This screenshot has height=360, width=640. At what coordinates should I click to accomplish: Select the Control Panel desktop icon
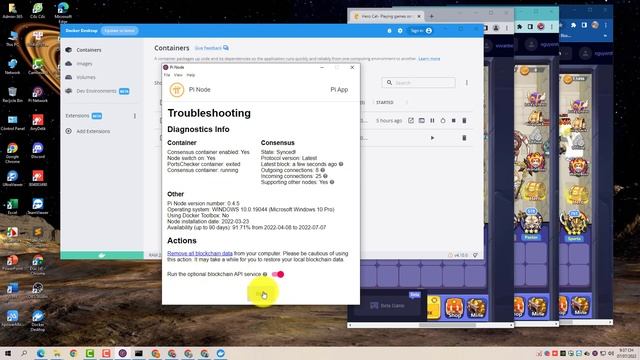[12, 122]
